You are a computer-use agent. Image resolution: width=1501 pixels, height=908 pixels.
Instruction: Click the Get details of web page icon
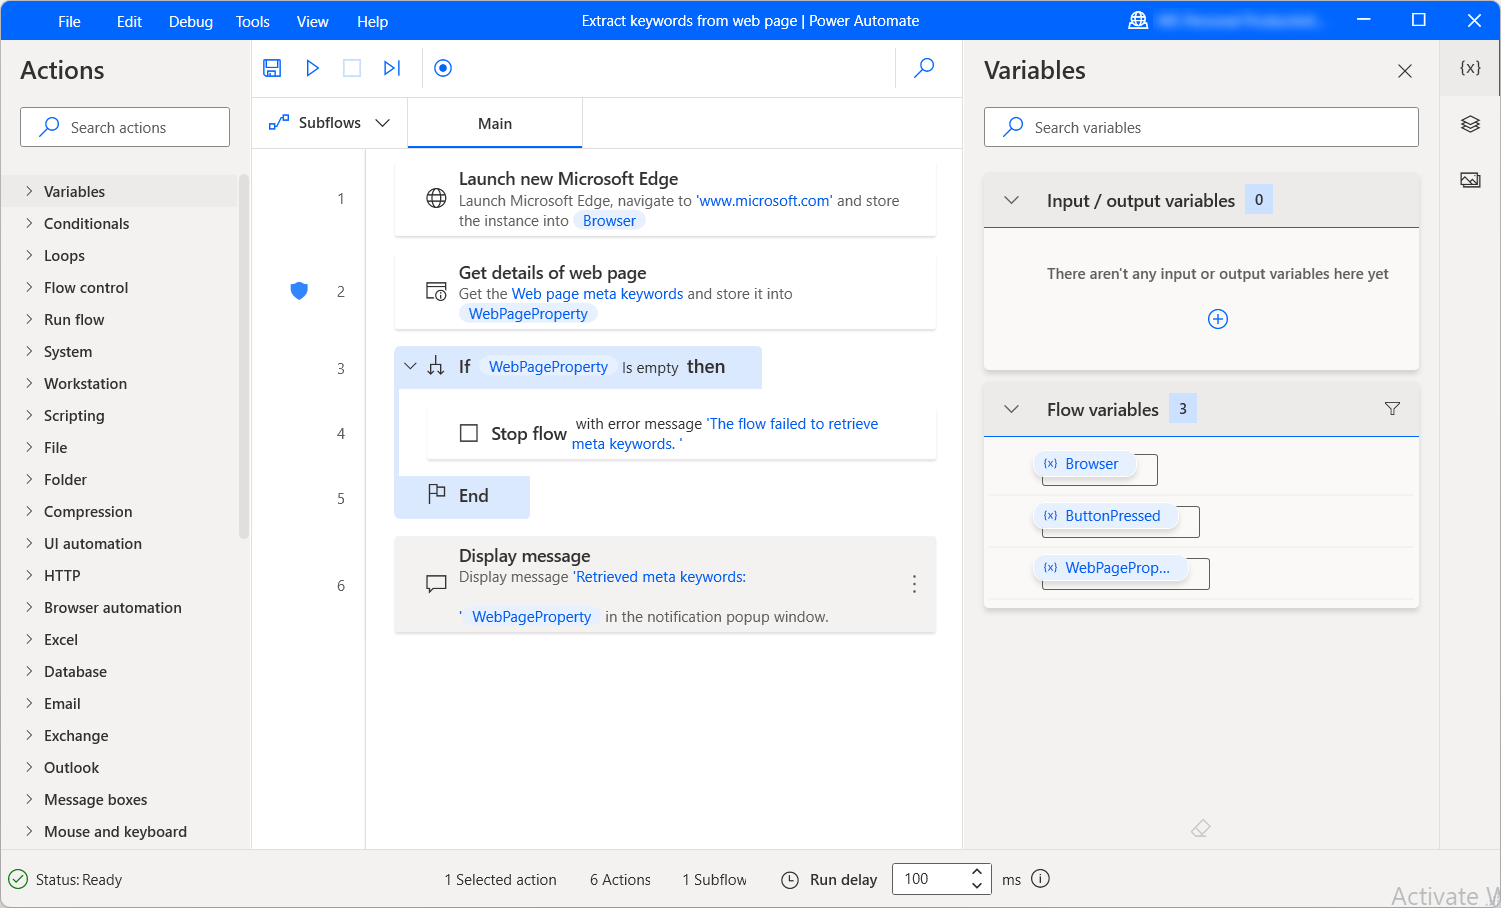(x=436, y=291)
